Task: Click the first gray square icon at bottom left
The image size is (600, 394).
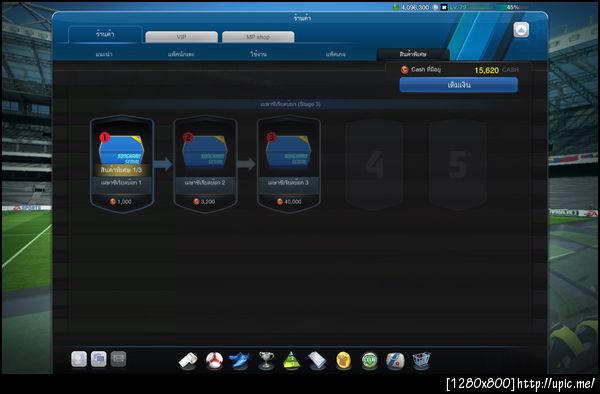Action: pos(79,360)
